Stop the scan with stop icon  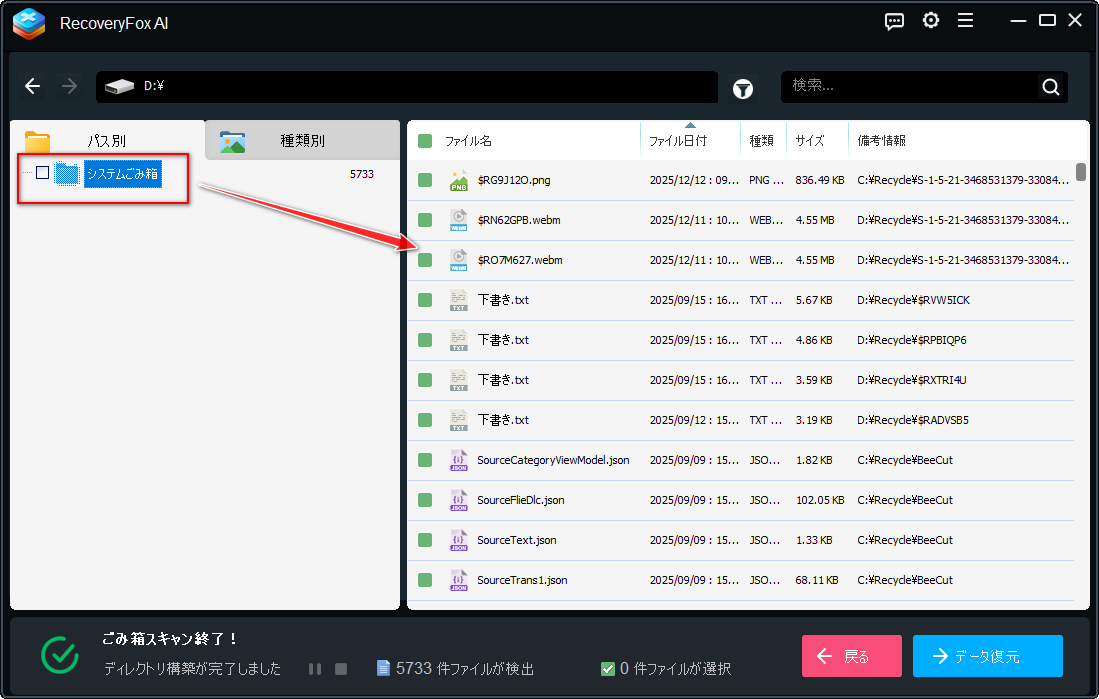tap(340, 669)
